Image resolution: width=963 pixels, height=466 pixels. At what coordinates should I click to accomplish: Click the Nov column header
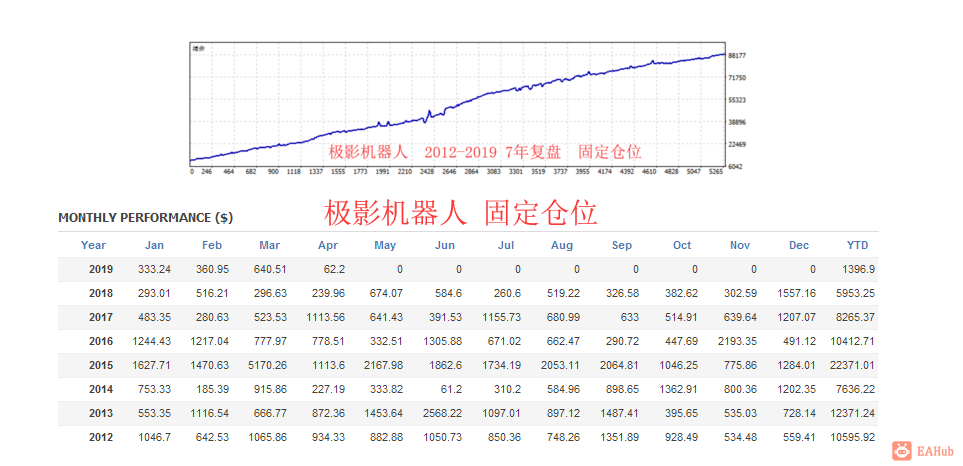(740, 246)
